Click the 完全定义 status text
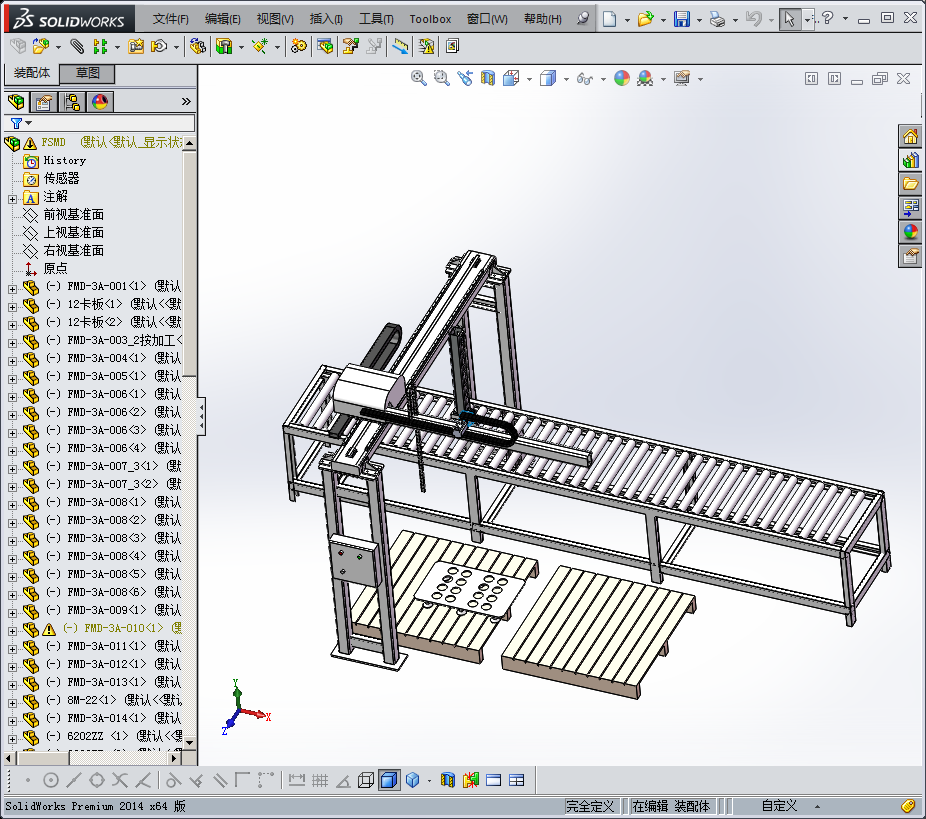This screenshot has width=926, height=819. tap(589, 806)
